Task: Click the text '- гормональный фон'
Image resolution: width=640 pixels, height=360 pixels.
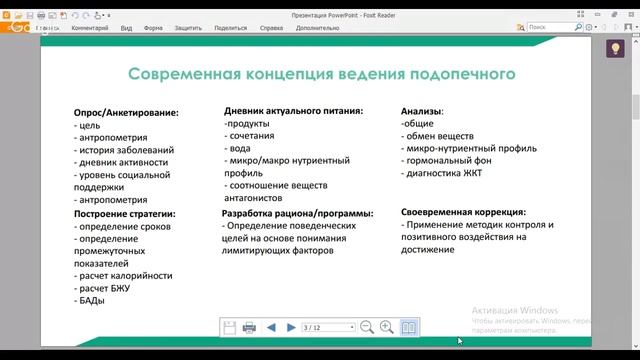Action: pyautogui.click(x=446, y=160)
